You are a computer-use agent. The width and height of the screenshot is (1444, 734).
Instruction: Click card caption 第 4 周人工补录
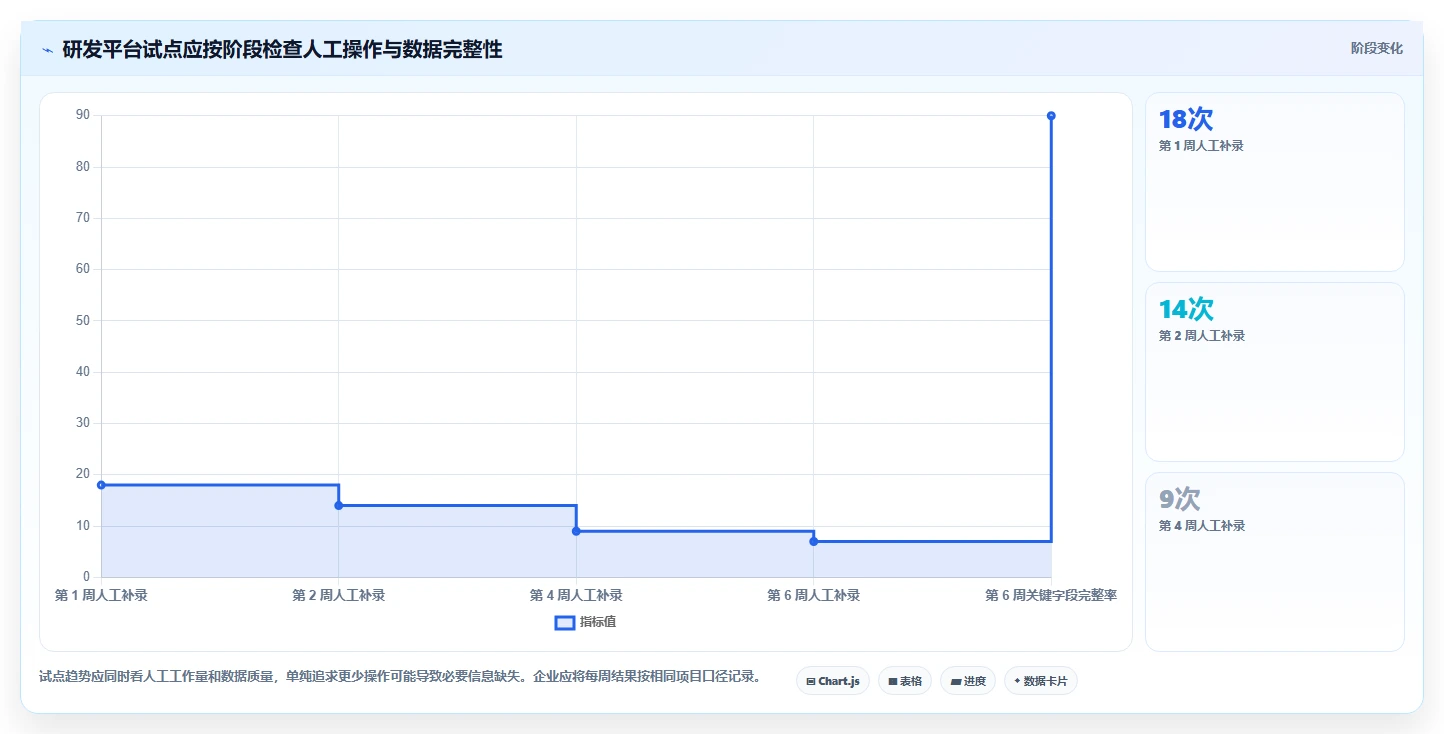(1202, 525)
